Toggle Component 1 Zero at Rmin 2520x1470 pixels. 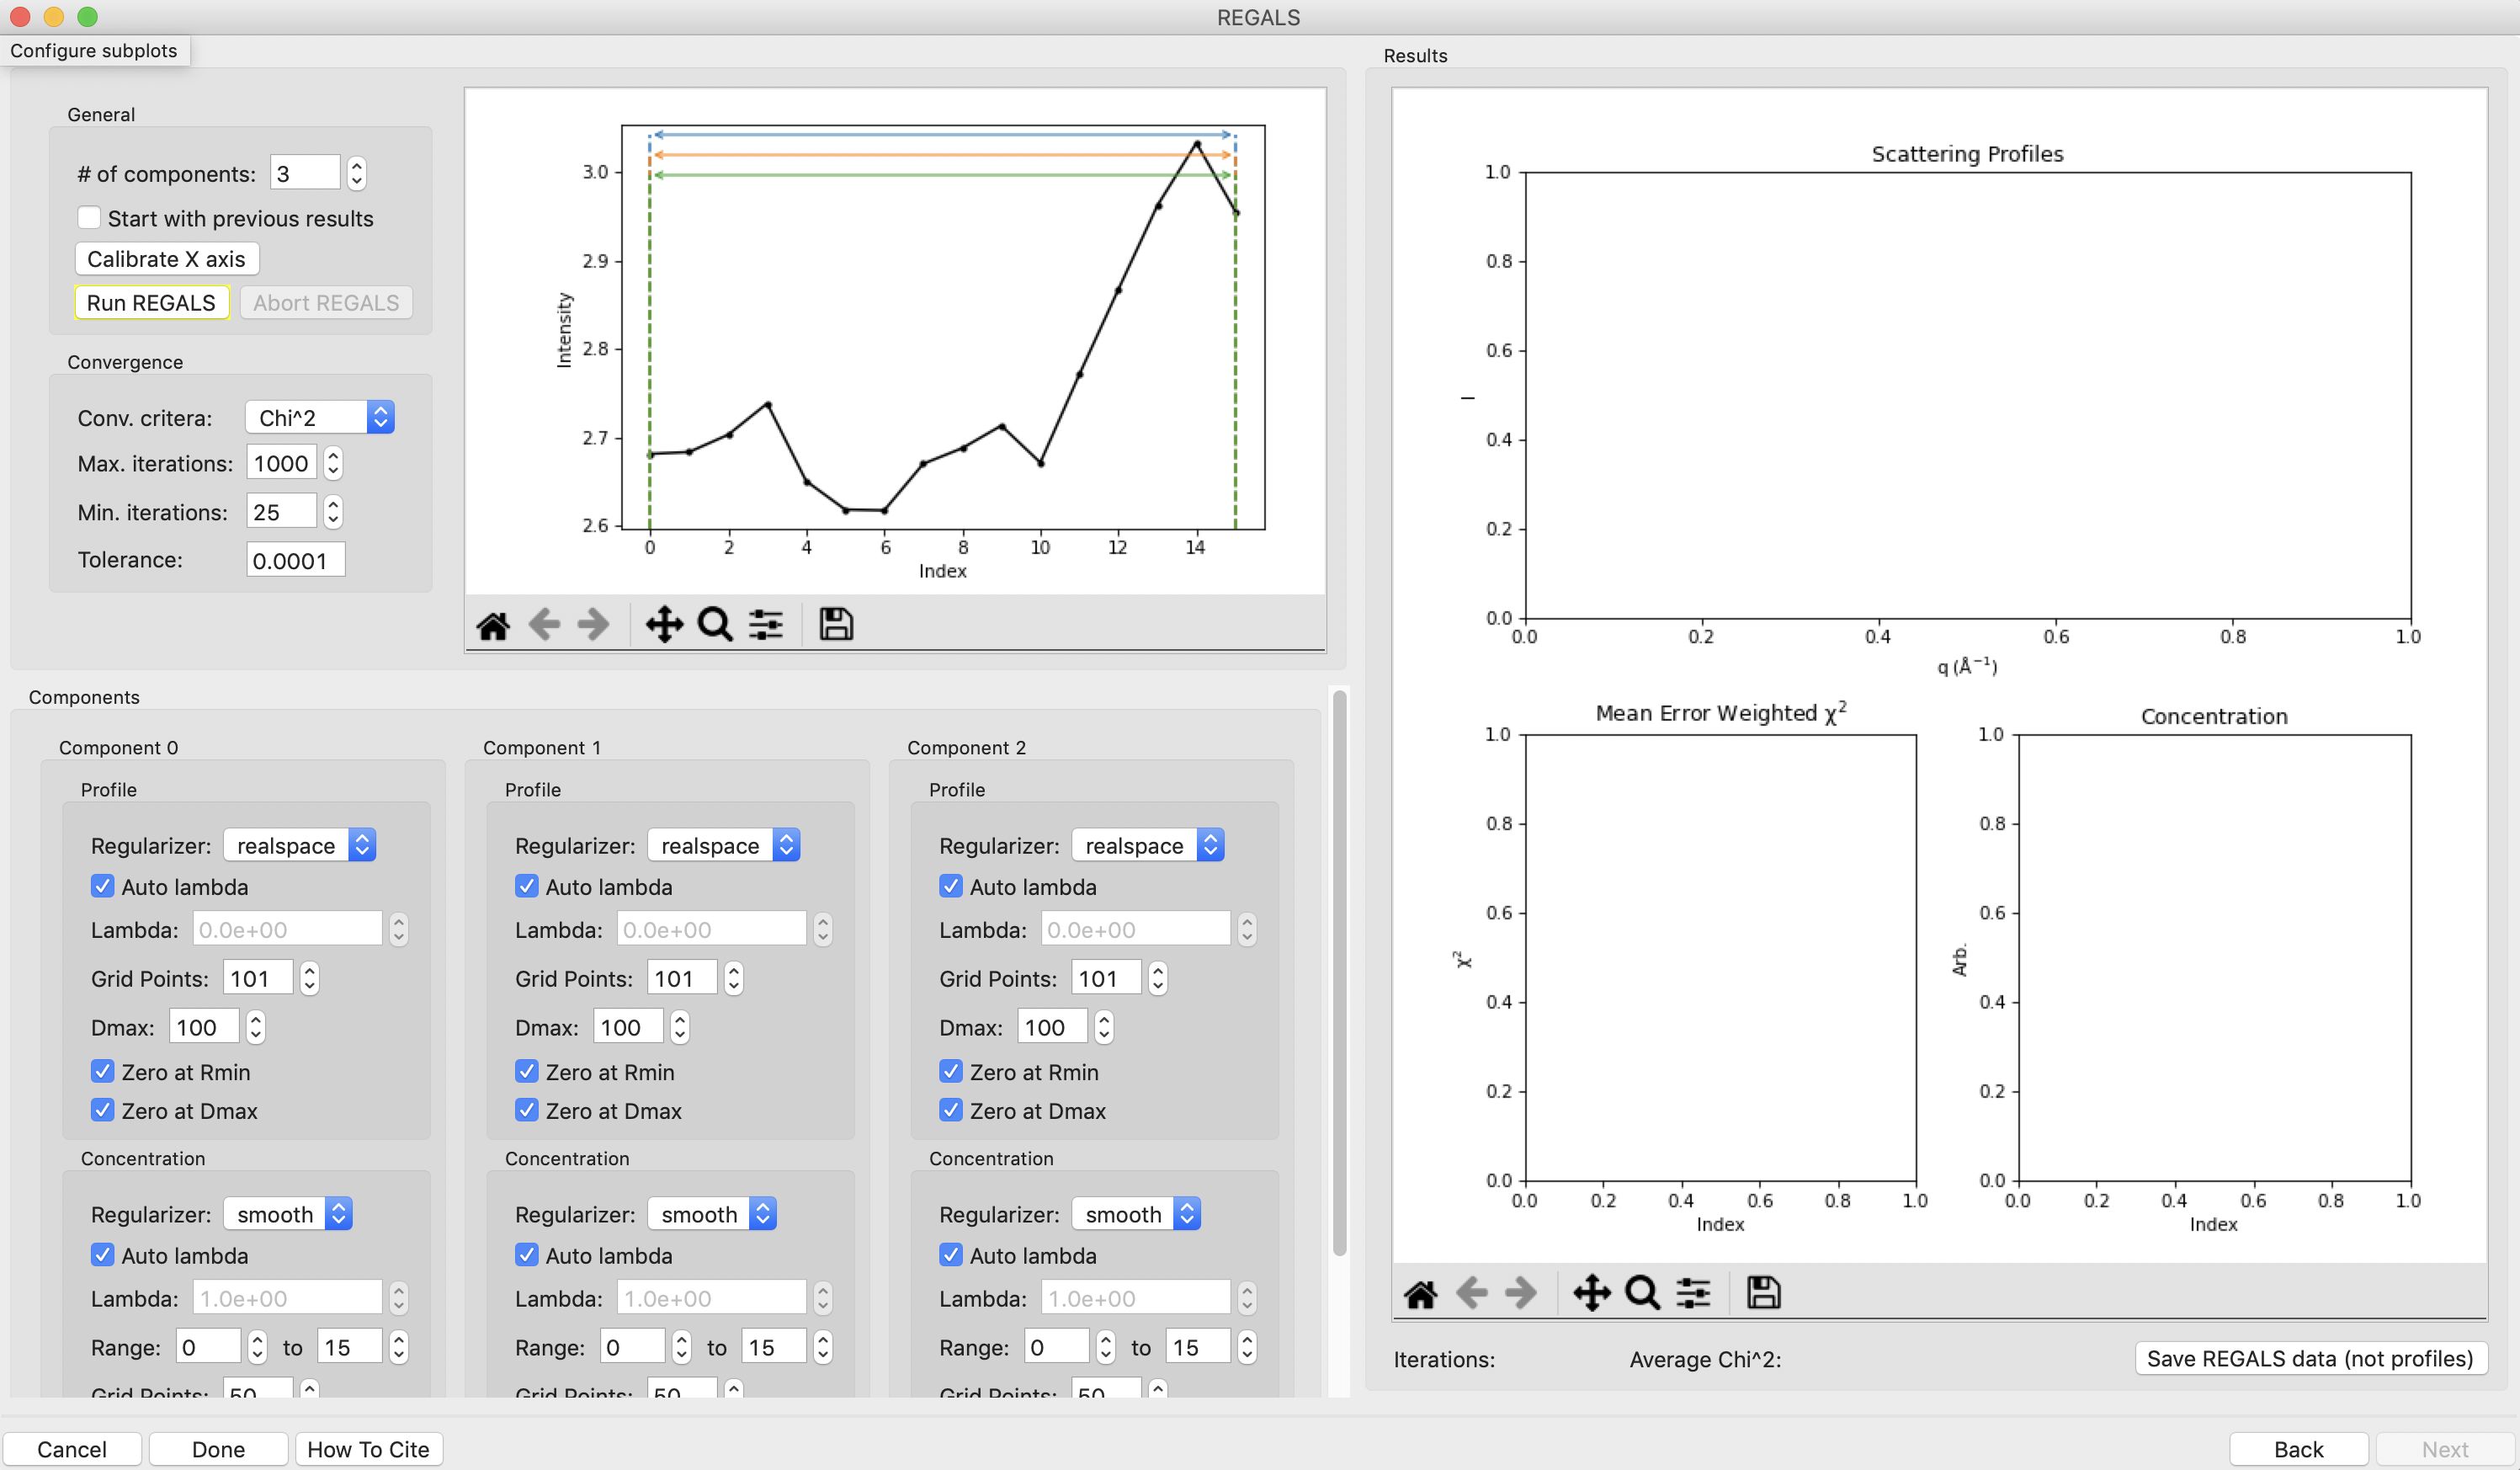[526, 1072]
